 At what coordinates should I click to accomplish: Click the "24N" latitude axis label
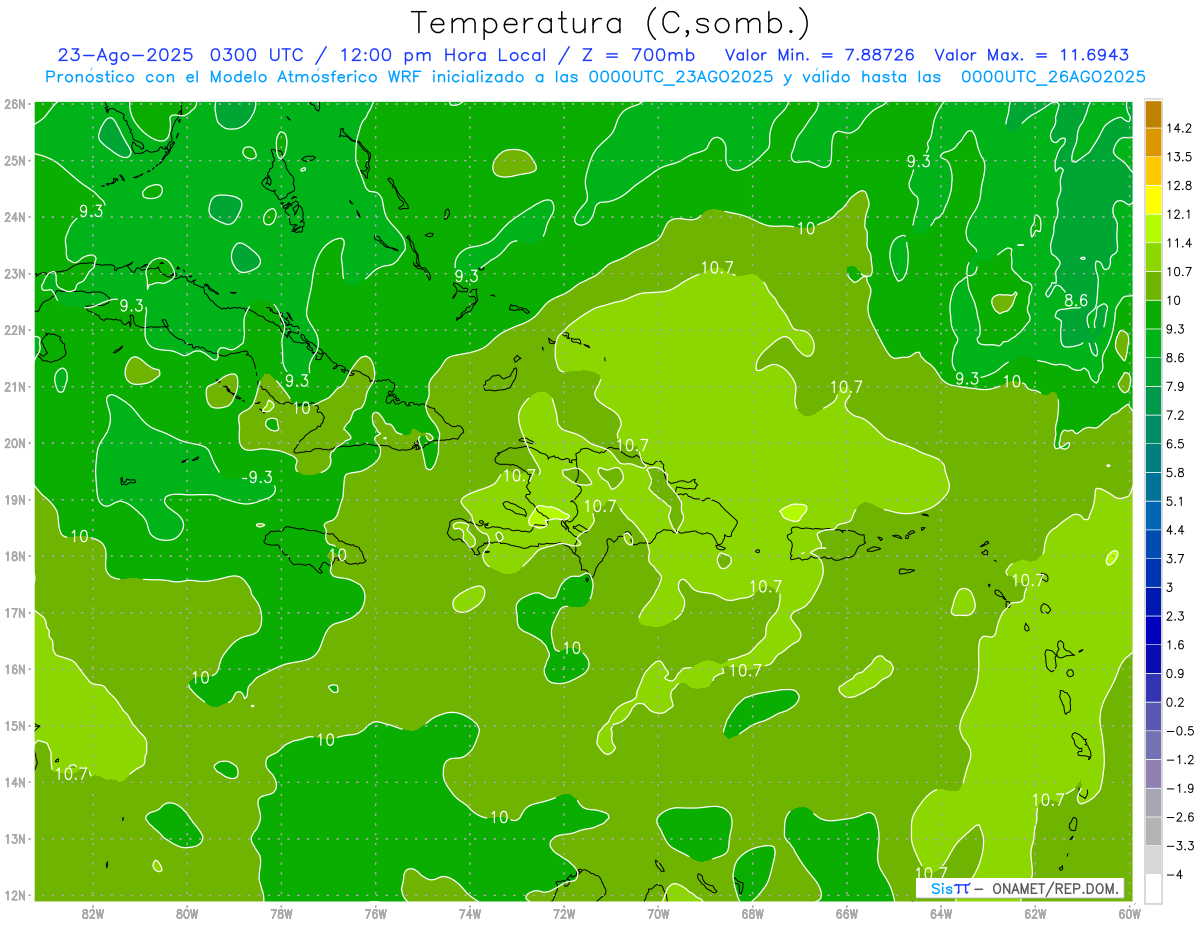(x=14, y=217)
